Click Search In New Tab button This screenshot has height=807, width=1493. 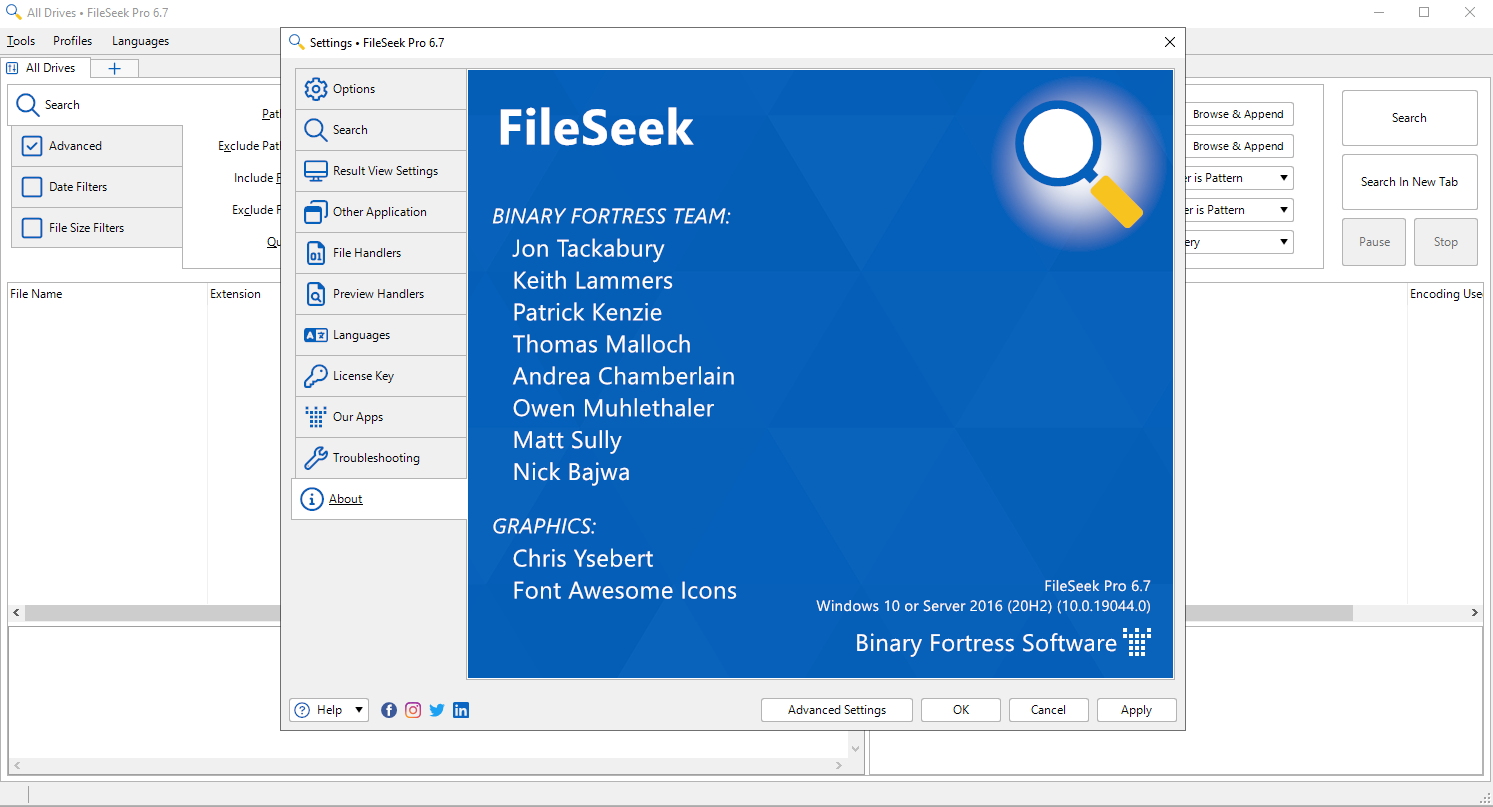(1409, 182)
